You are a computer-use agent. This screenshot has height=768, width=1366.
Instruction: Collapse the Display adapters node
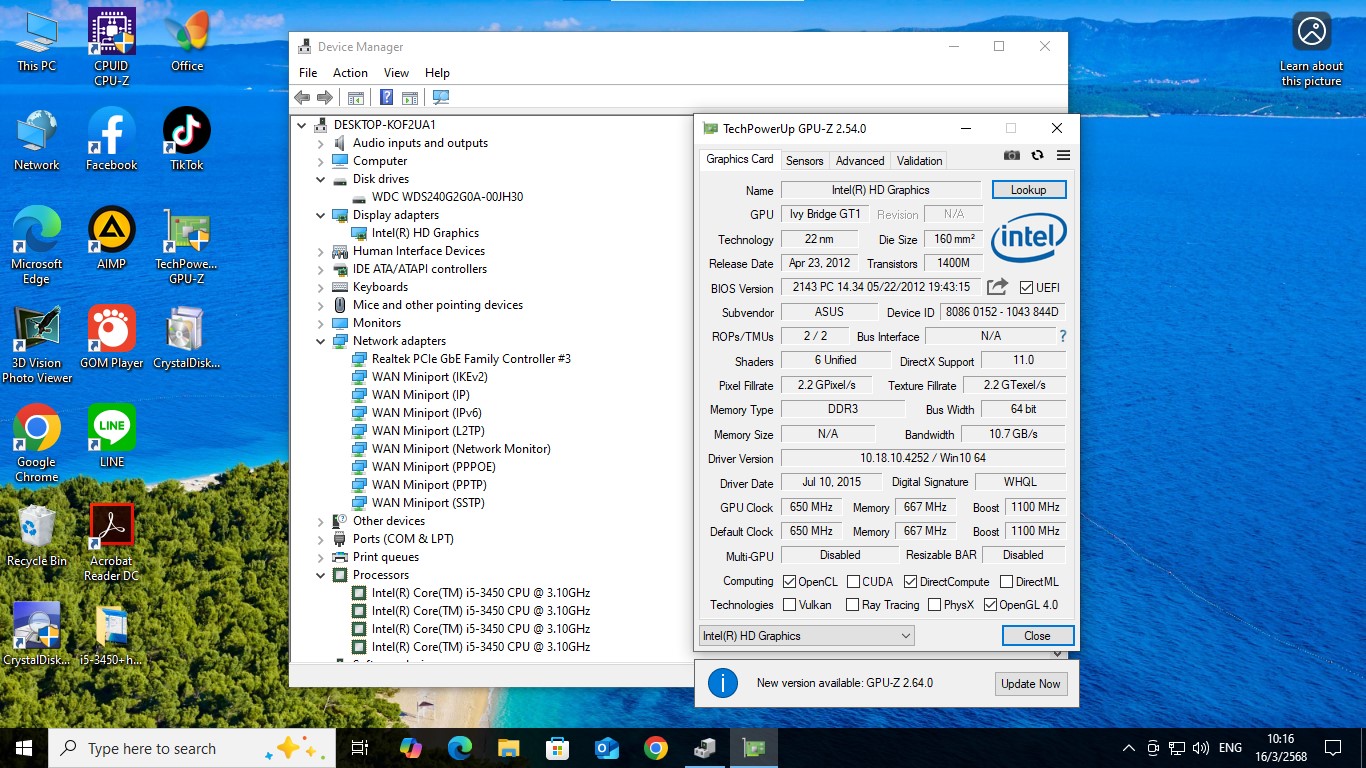(x=321, y=215)
